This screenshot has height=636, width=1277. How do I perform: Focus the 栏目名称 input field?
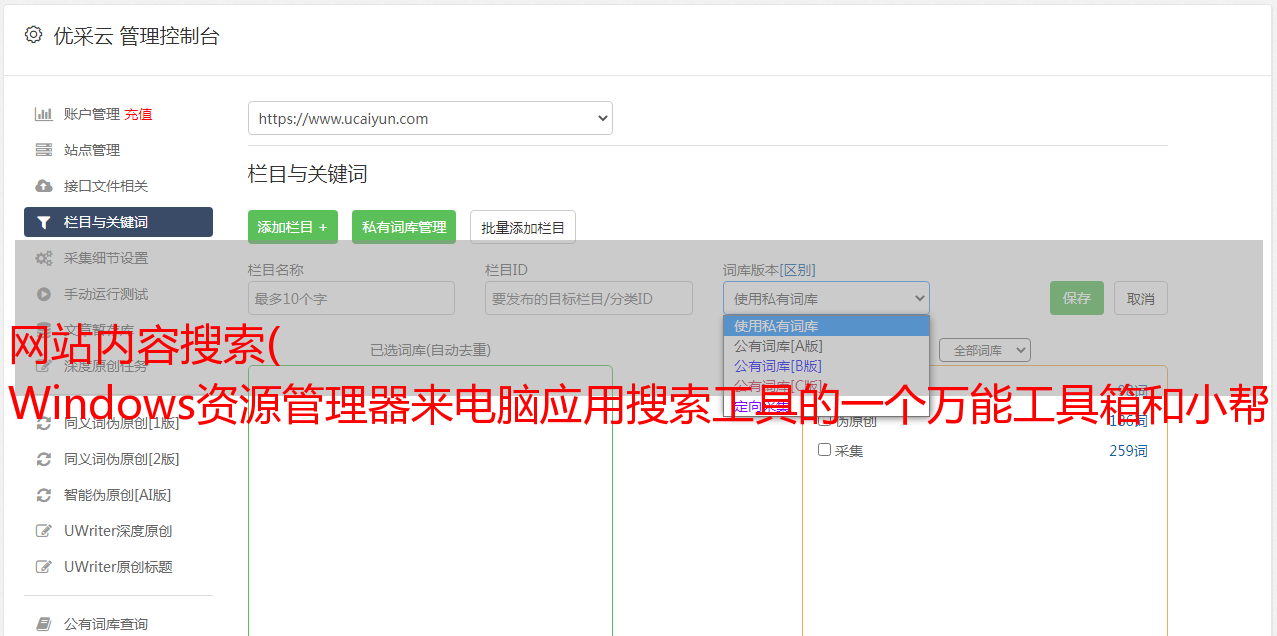click(x=351, y=298)
